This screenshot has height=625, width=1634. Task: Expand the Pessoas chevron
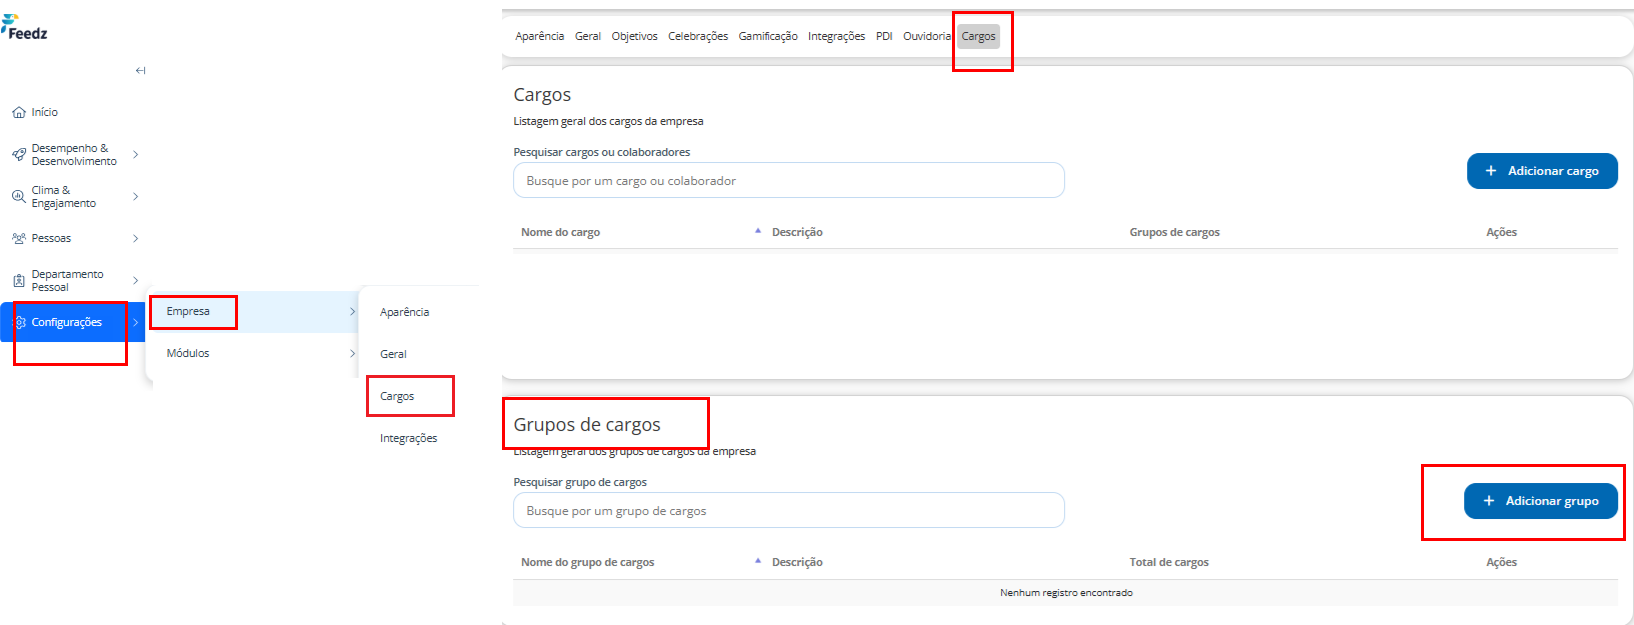coord(136,238)
